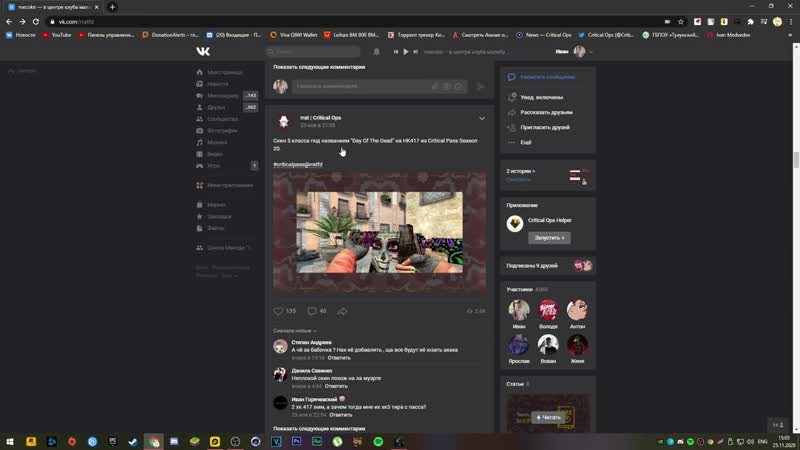The image size is (800, 450).
Task: Open the Windows Start menu
Action: click(x=10, y=441)
